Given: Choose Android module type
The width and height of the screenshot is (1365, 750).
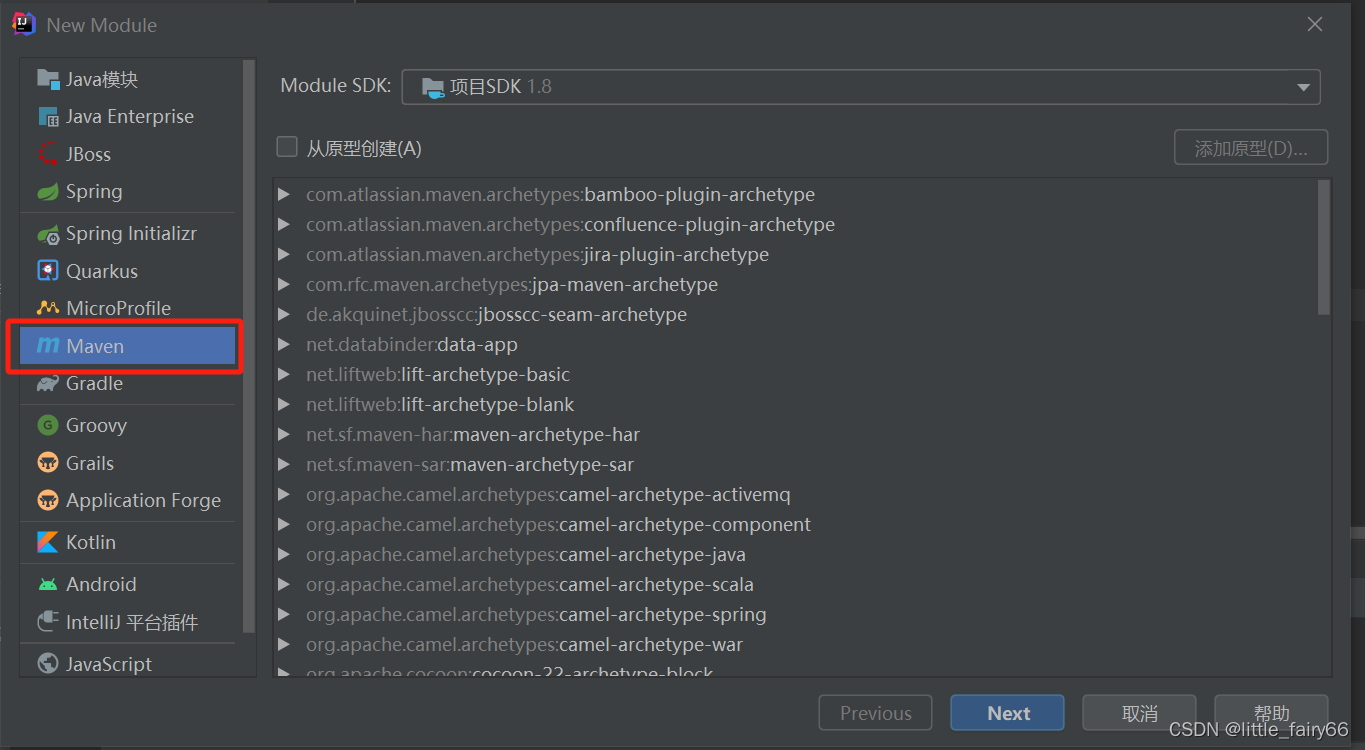Looking at the screenshot, I should [128, 584].
